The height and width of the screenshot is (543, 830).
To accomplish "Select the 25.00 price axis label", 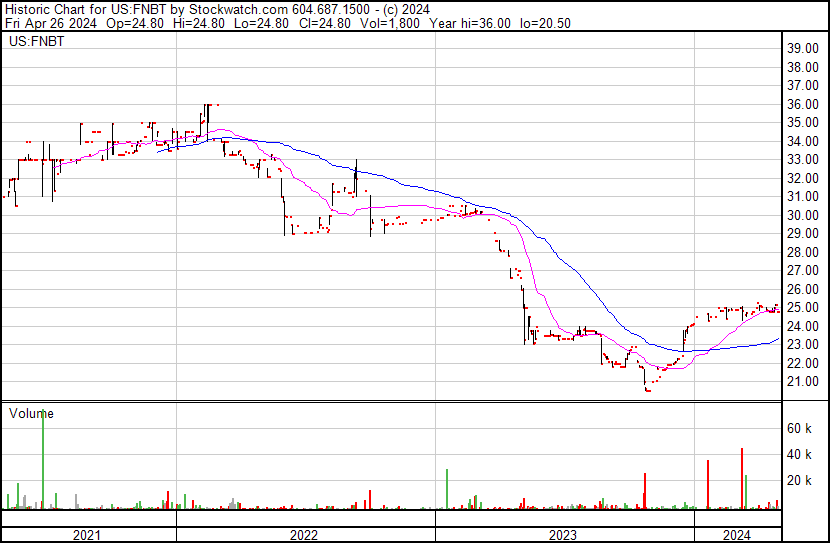I will (x=802, y=307).
